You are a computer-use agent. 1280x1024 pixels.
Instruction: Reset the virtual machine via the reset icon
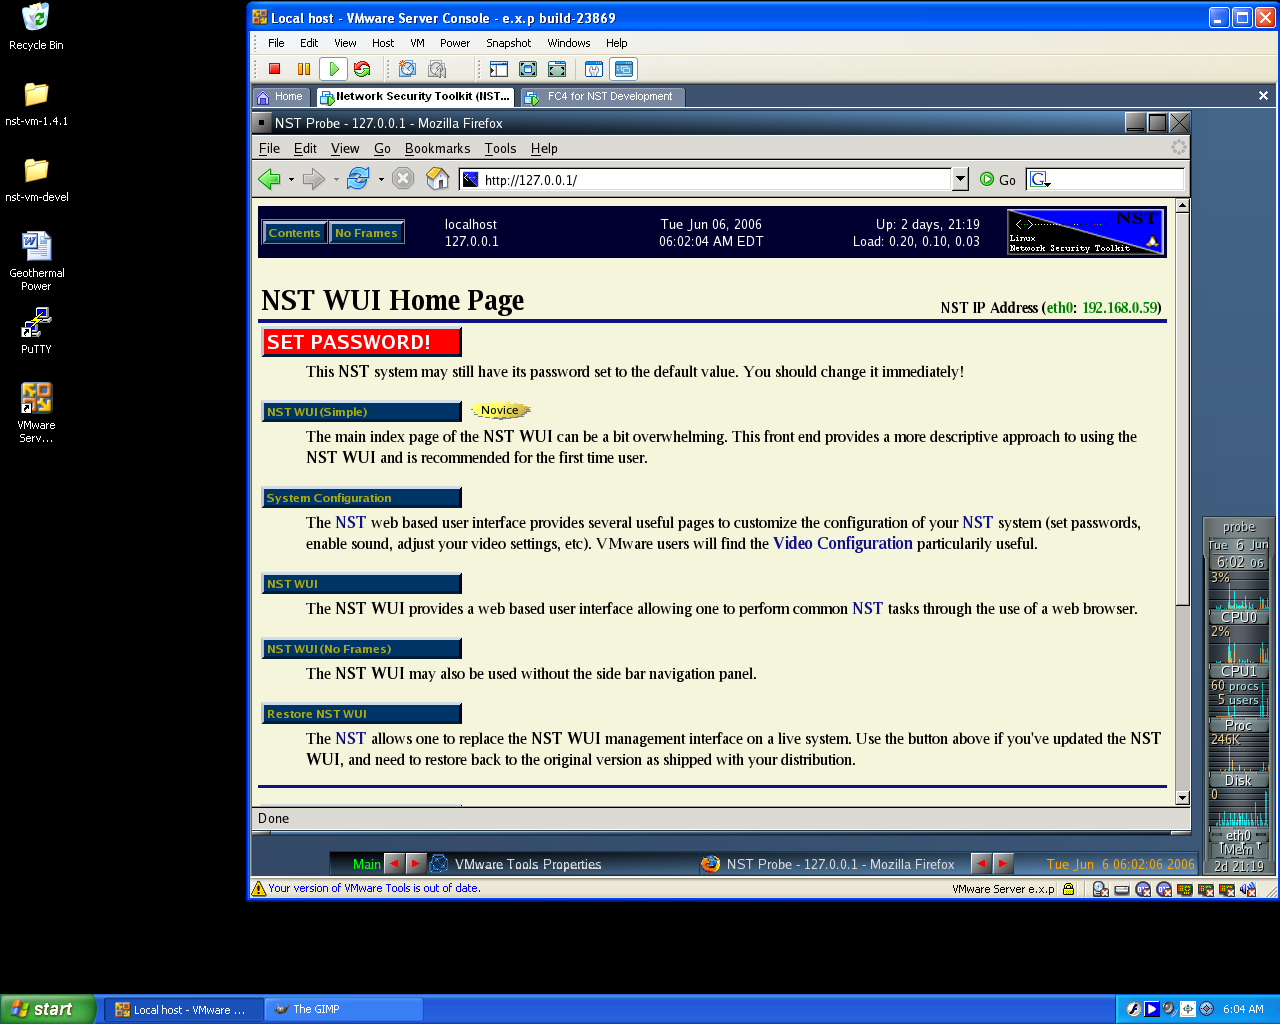click(361, 68)
